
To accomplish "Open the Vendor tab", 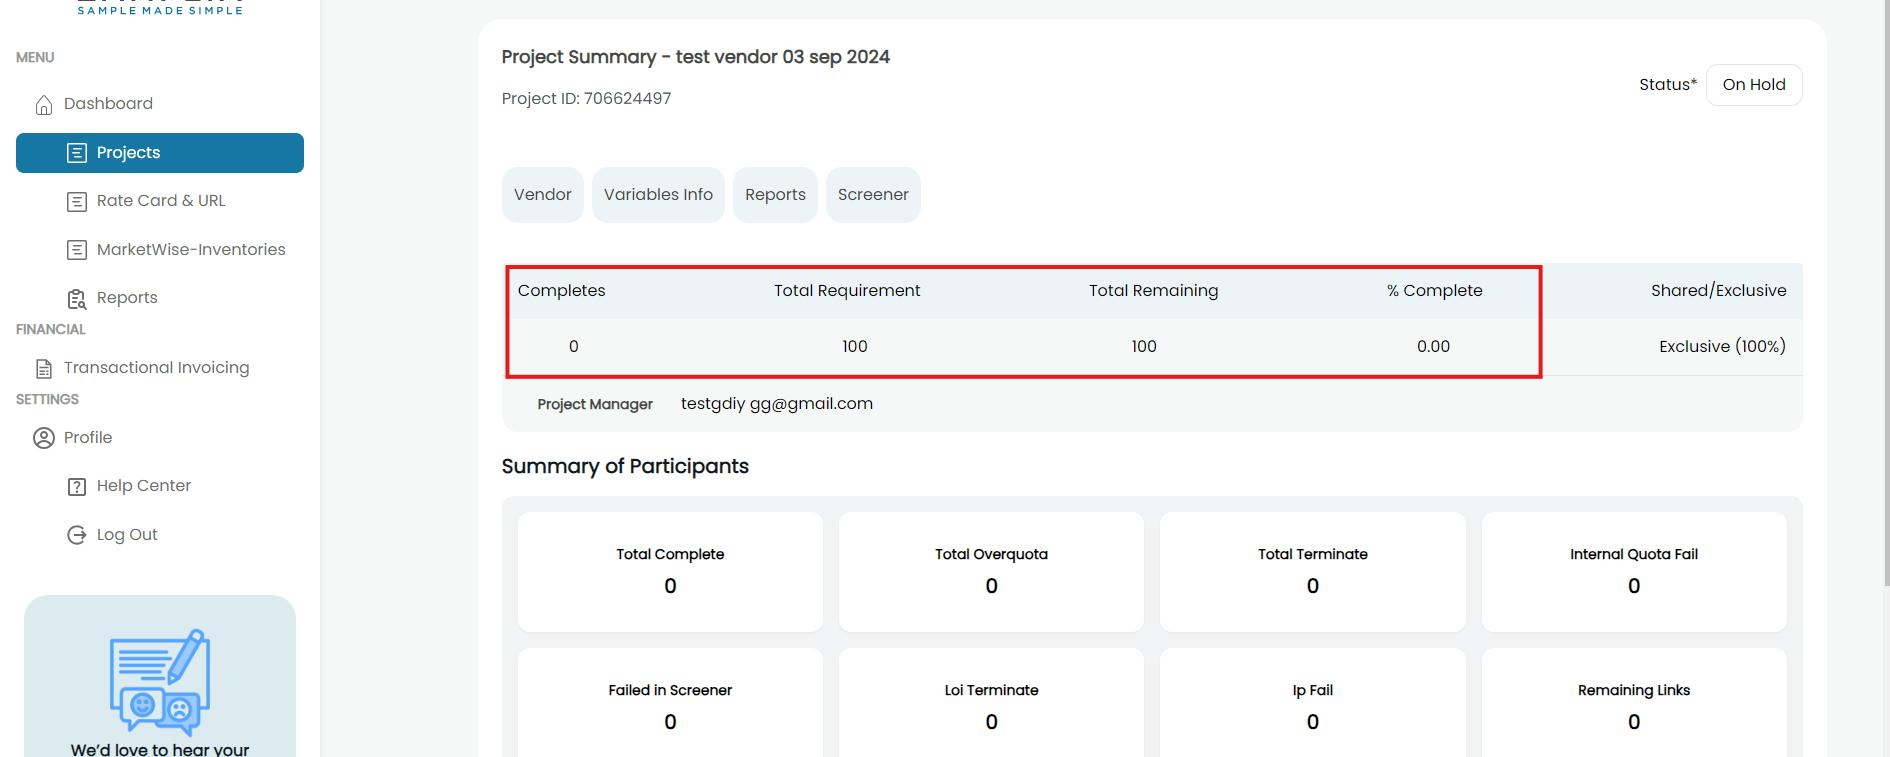I will [543, 195].
